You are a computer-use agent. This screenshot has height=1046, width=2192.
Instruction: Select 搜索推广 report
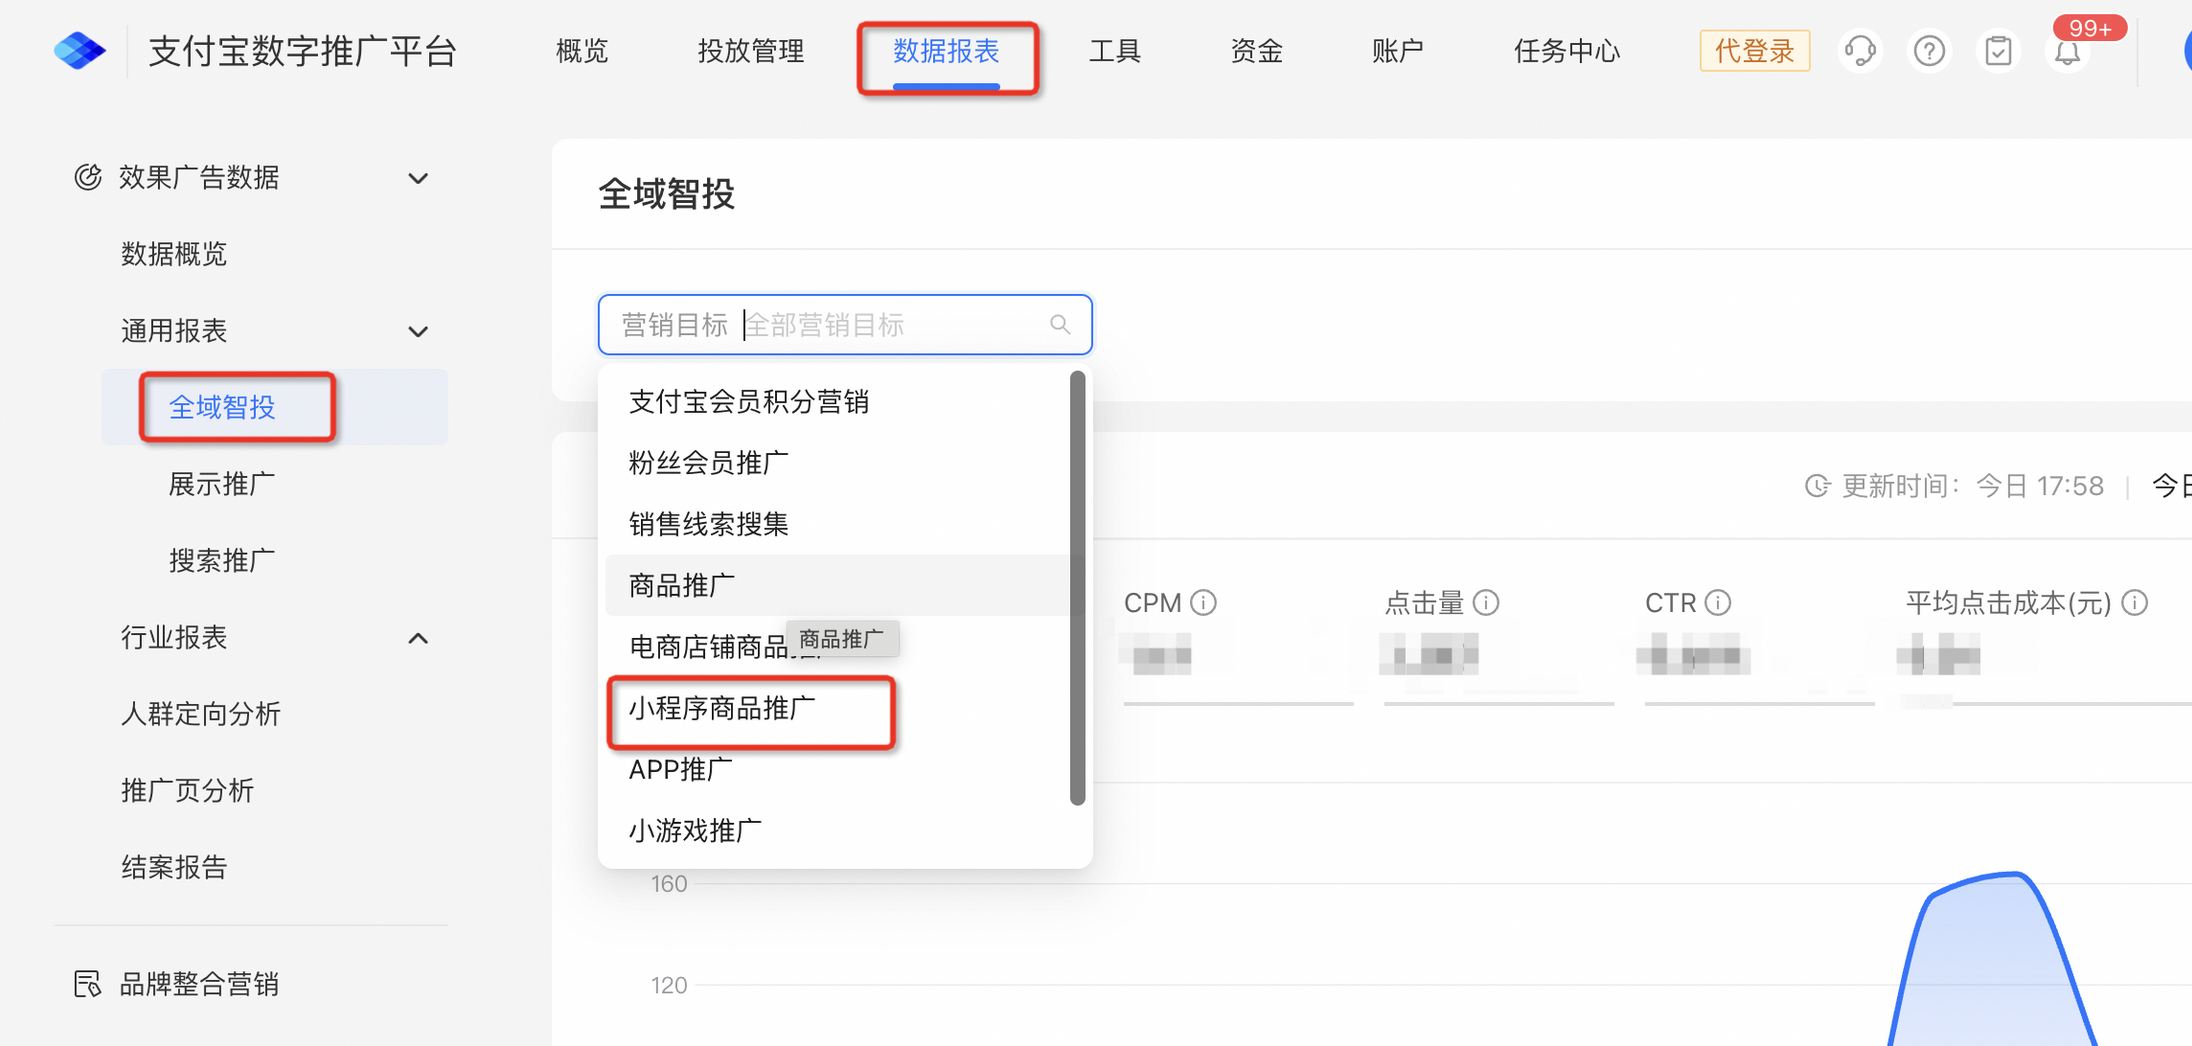(x=222, y=561)
